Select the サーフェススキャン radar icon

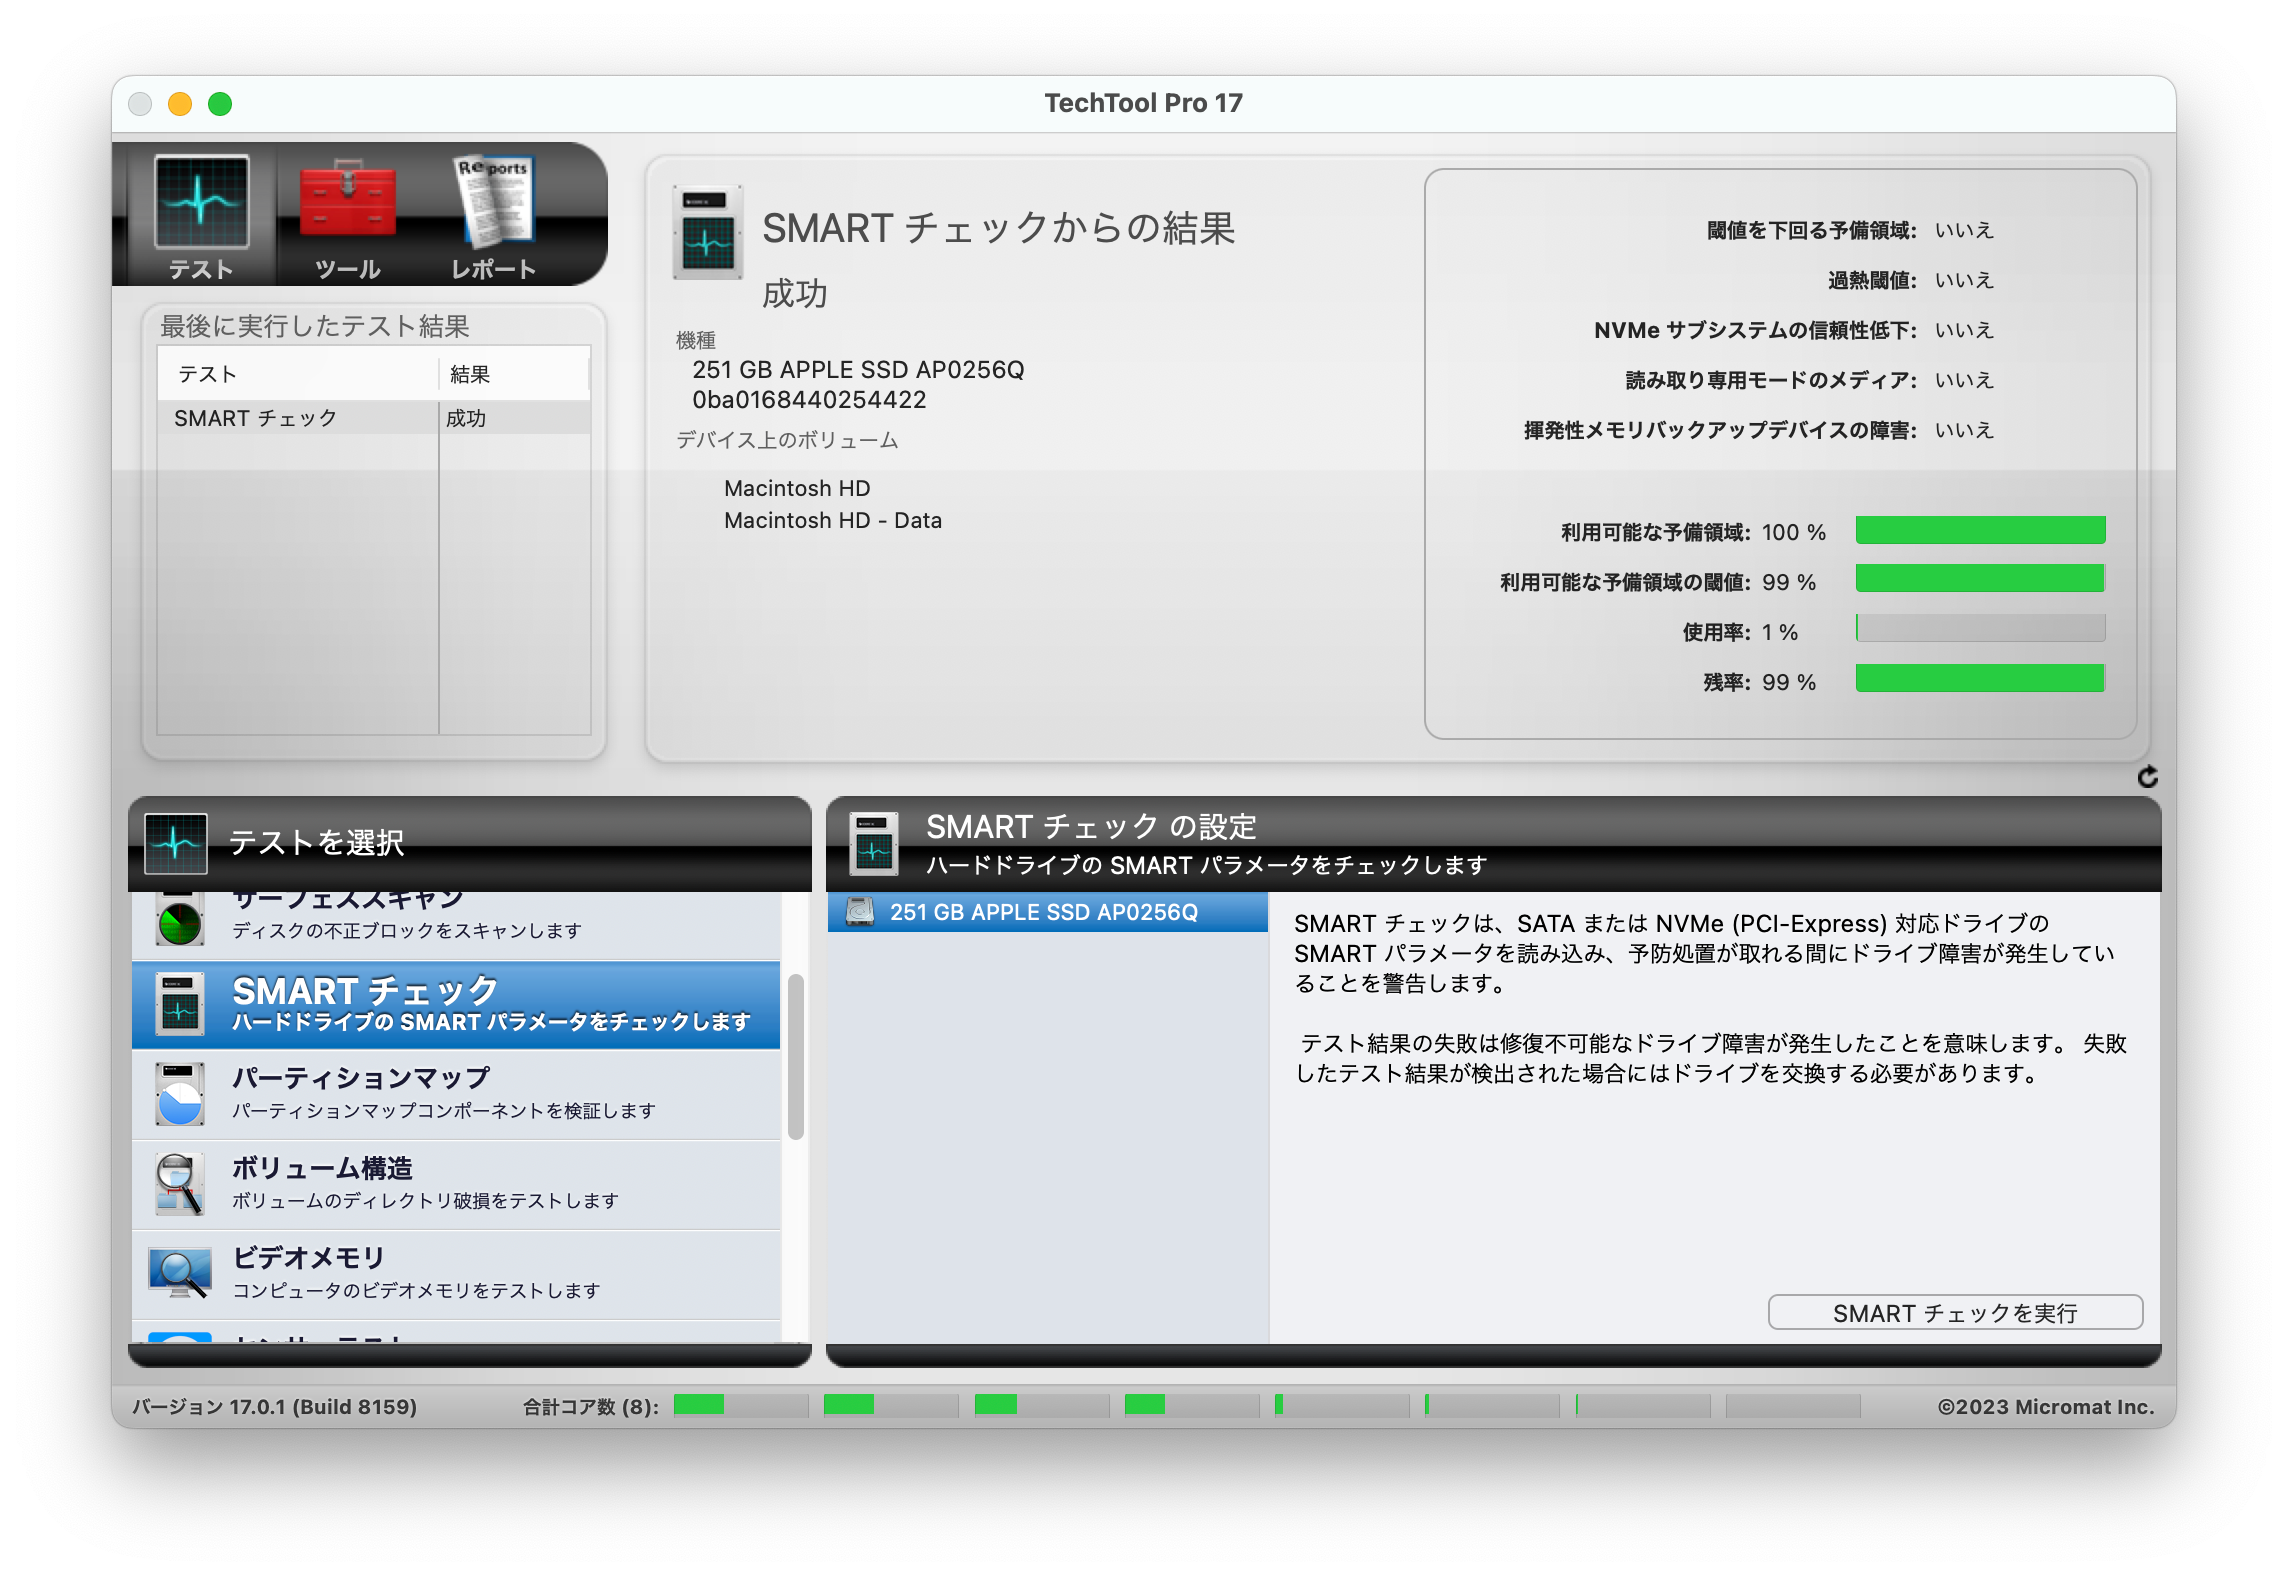pyautogui.click(x=180, y=920)
